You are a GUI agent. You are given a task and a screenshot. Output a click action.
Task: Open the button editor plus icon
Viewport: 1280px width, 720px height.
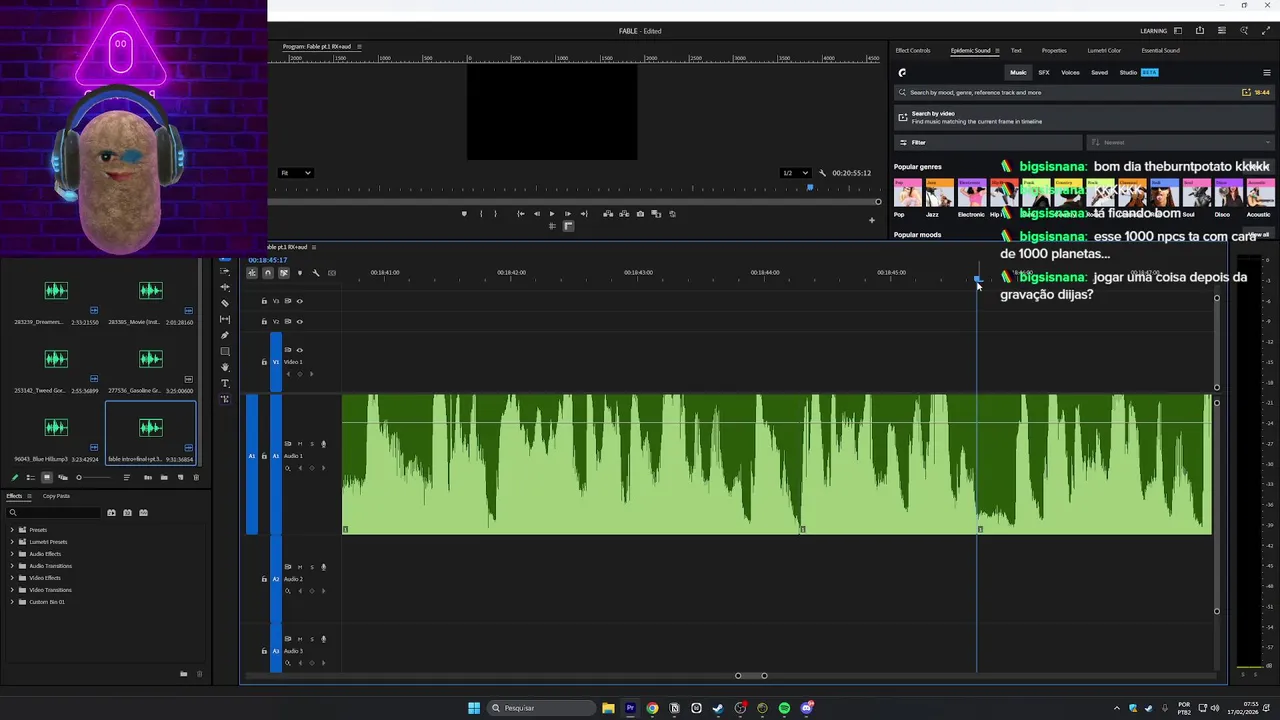[871, 220]
